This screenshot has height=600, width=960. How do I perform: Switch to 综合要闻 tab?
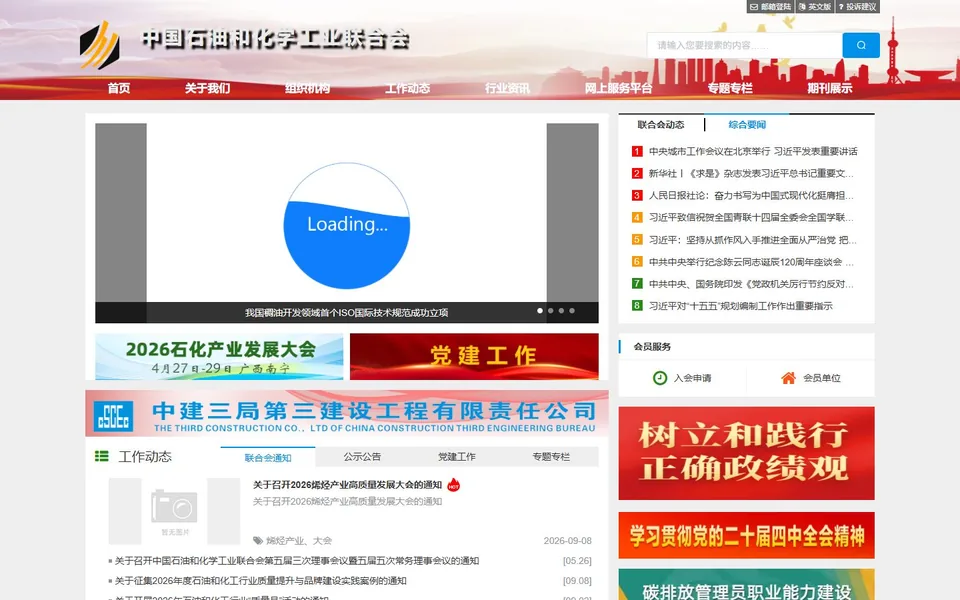point(747,125)
